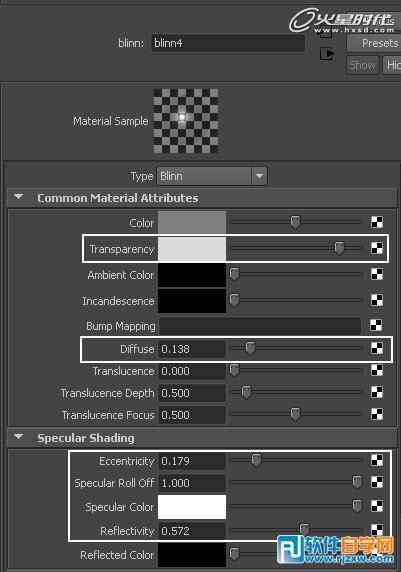Click the Ambient Color map checker icon
Viewport: 401px width, 572px height.
tap(377, 274)
